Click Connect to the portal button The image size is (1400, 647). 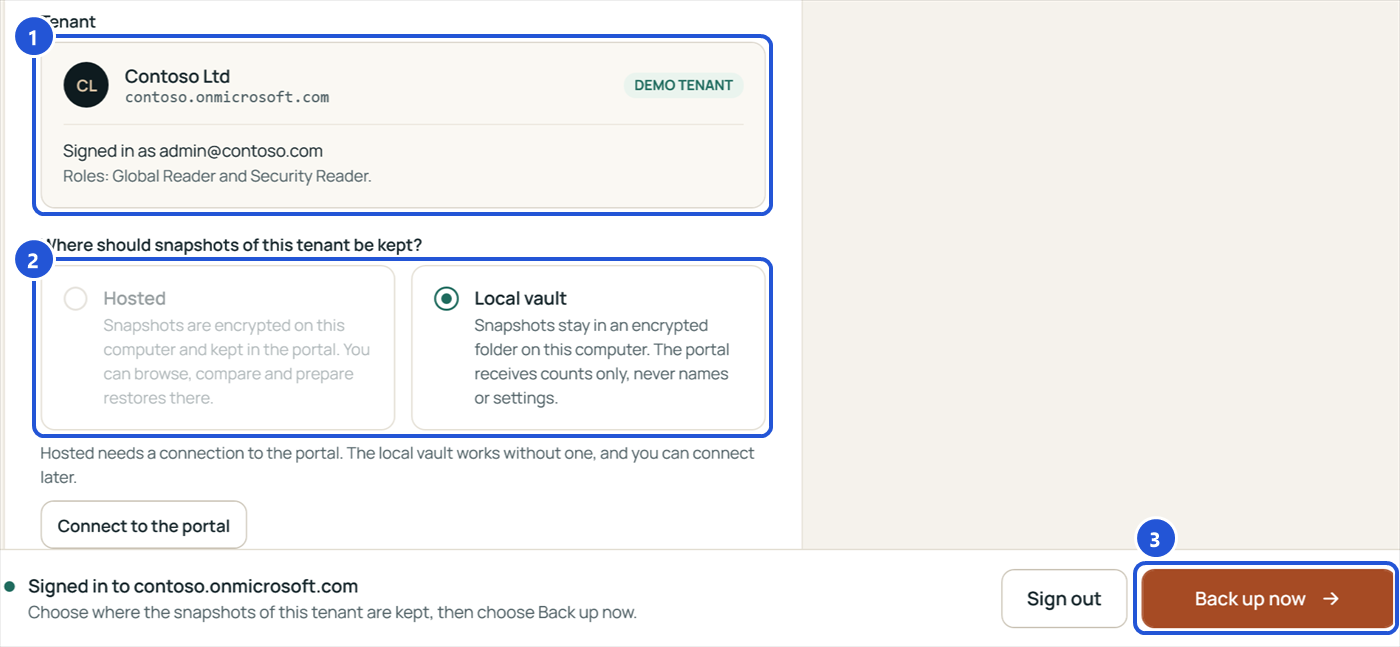(x=144, y=526)
